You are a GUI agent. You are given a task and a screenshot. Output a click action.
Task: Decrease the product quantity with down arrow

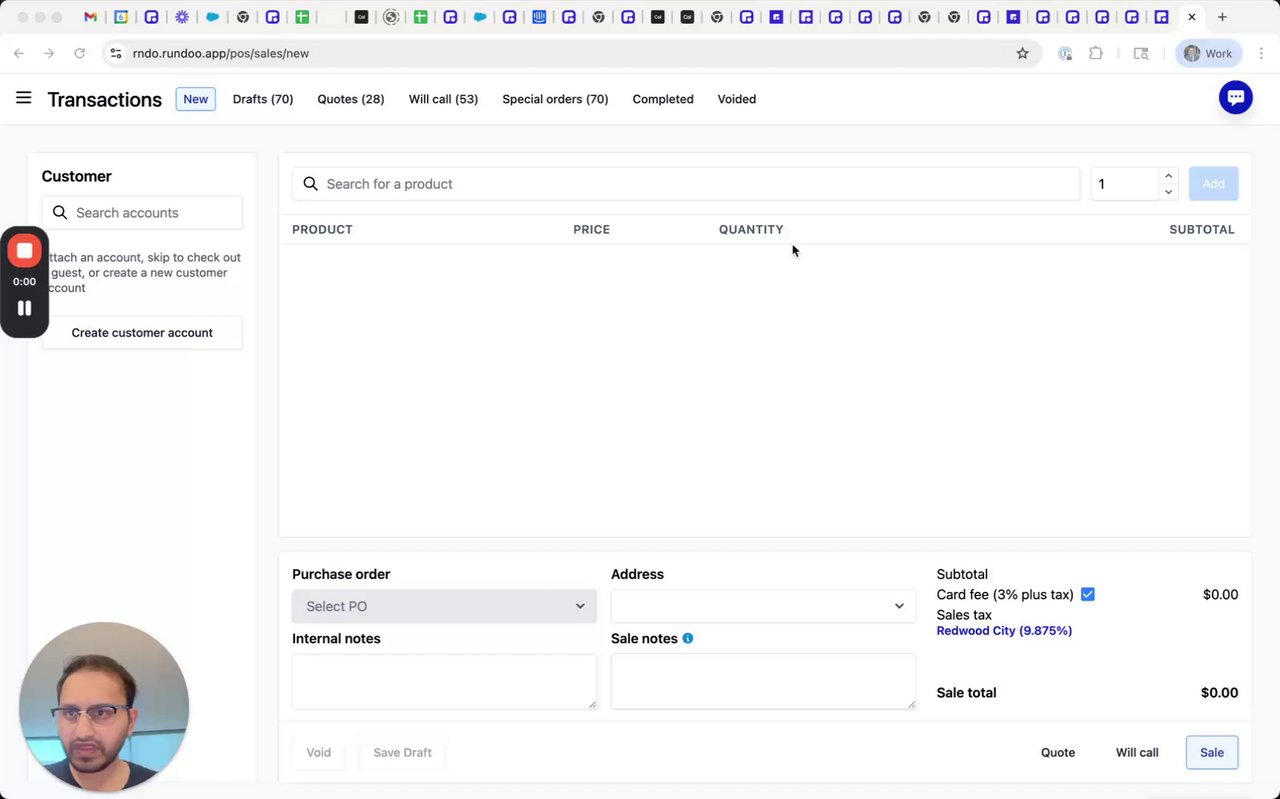coord(1168,192)
